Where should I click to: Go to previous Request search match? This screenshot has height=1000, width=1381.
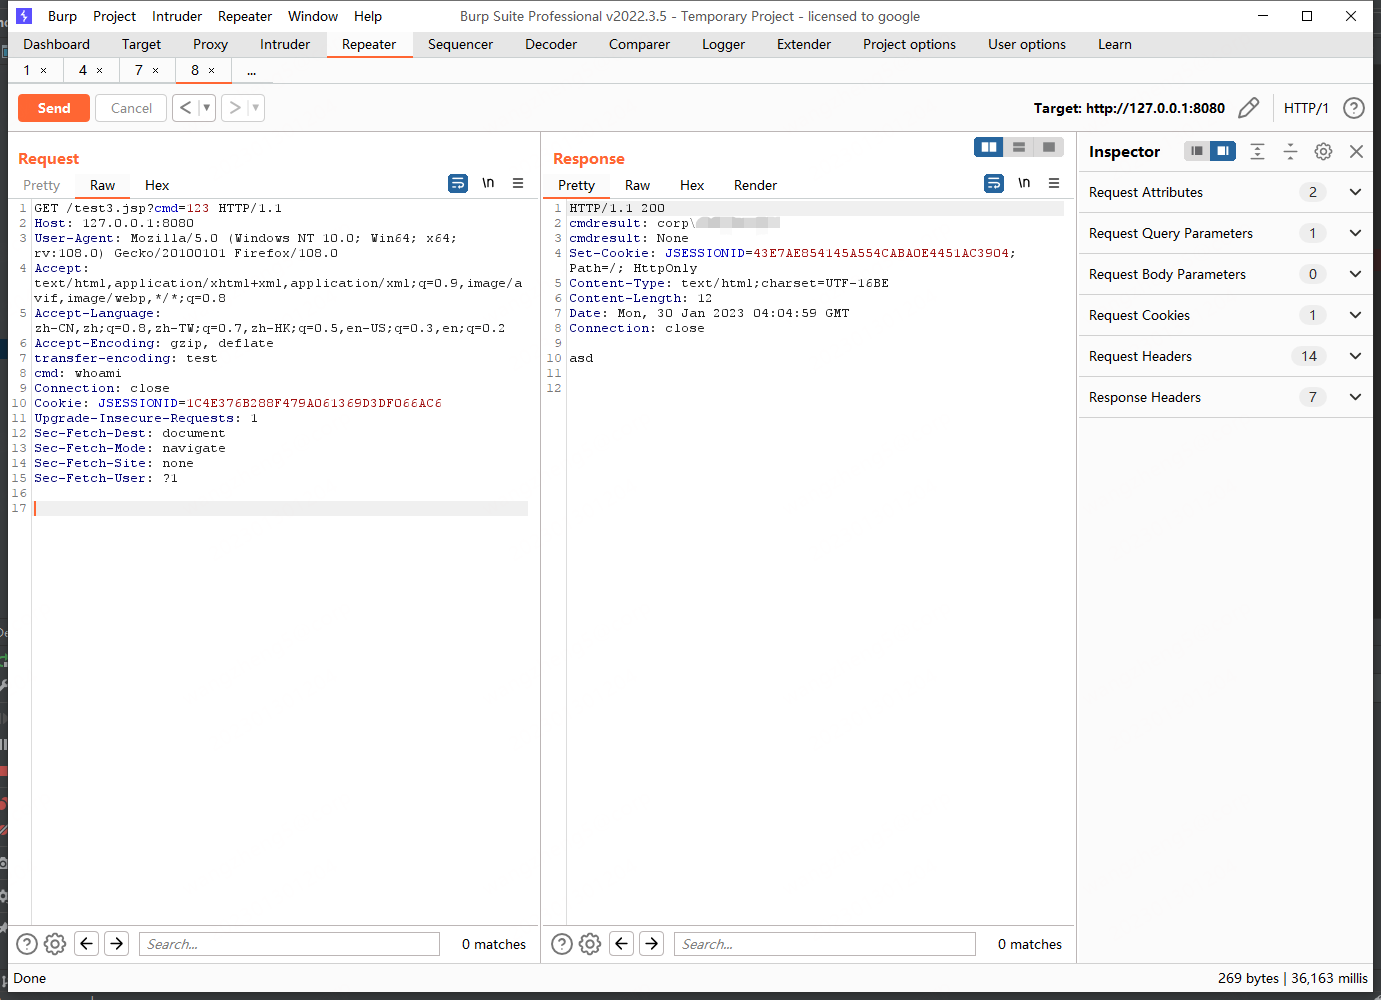click(x=87, y=943)
